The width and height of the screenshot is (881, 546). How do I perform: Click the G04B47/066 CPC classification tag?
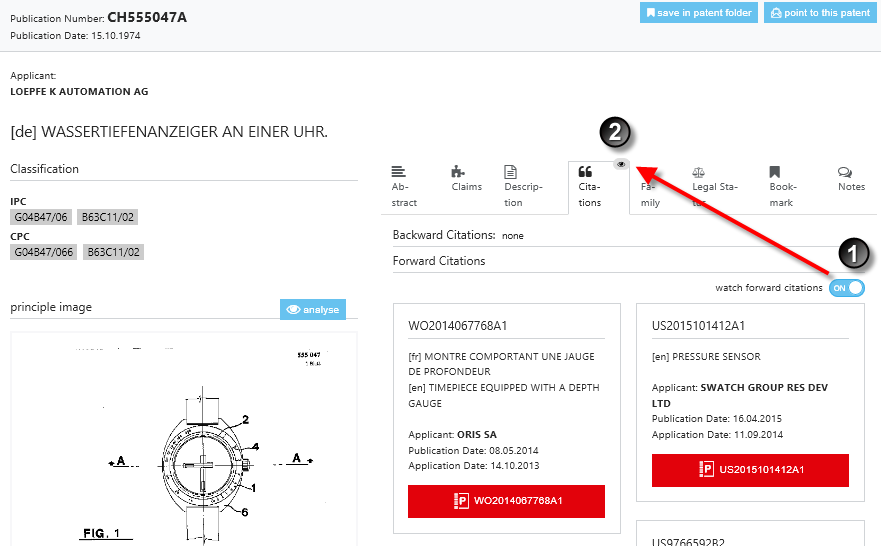pos(43,252)
